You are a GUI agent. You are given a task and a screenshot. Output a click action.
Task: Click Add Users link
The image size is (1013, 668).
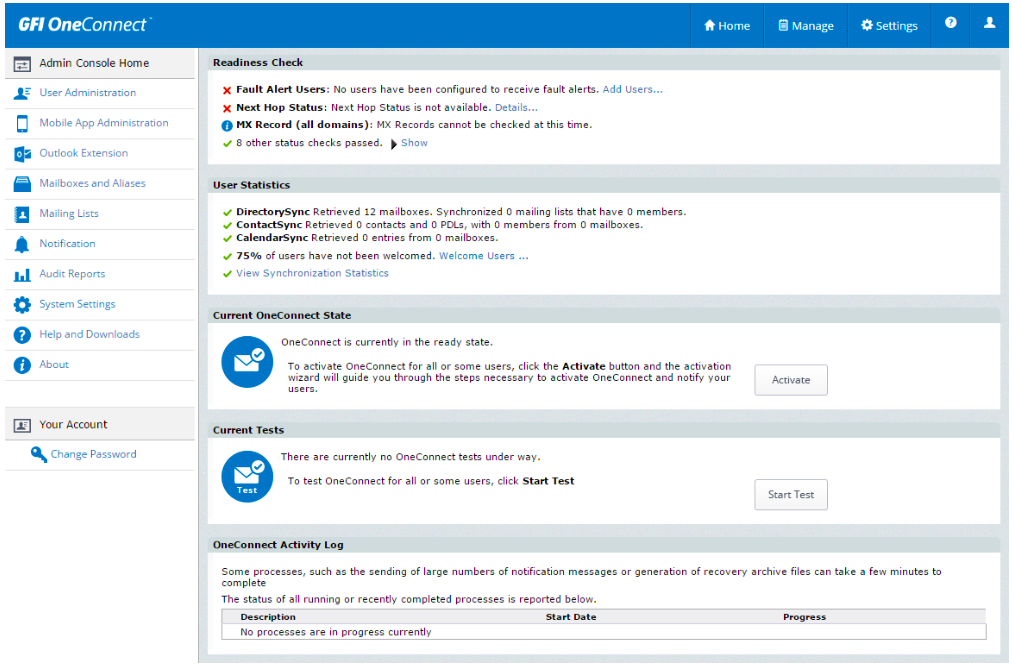click(632, 90)
